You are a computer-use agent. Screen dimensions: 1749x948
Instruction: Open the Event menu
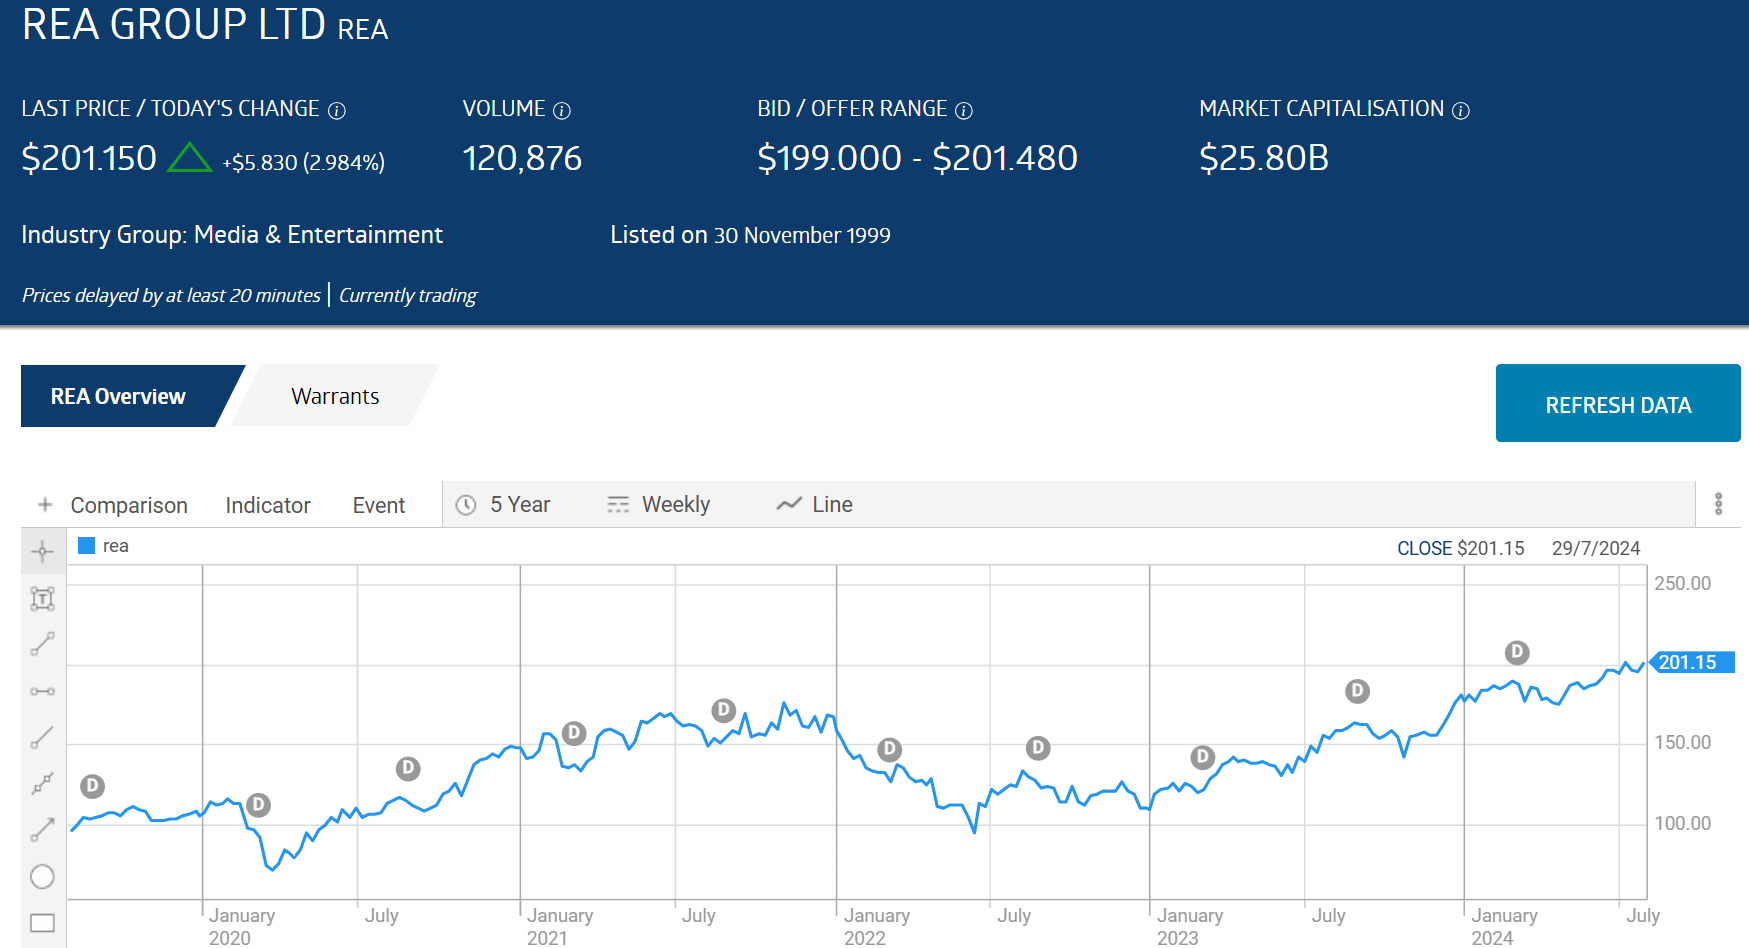point(379,506)
